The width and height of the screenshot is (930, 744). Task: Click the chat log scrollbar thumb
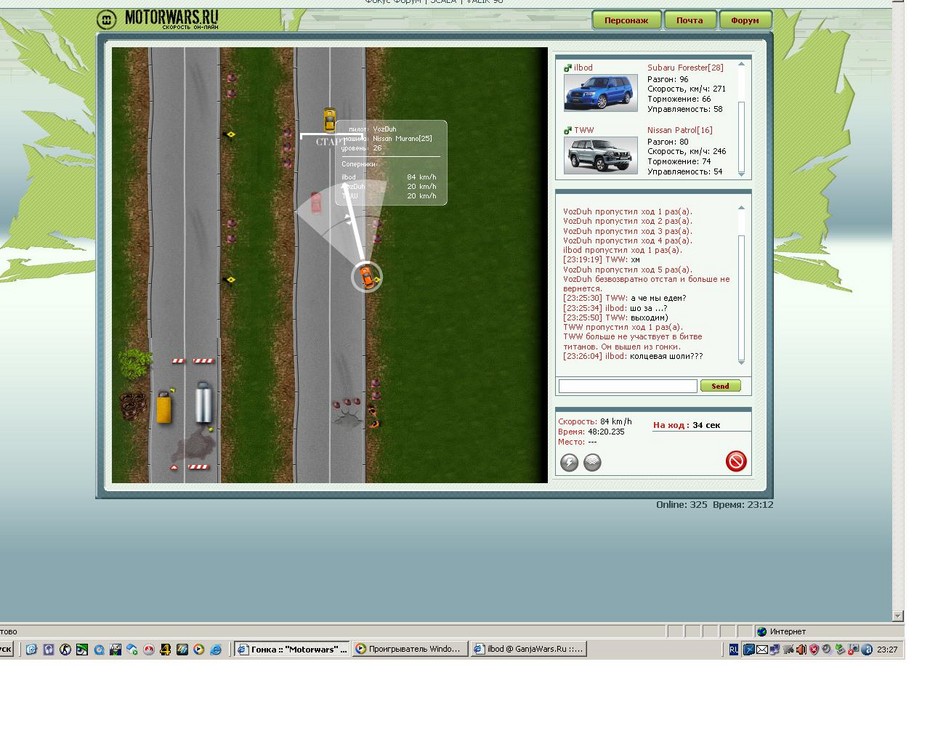[x=741, y=296]
